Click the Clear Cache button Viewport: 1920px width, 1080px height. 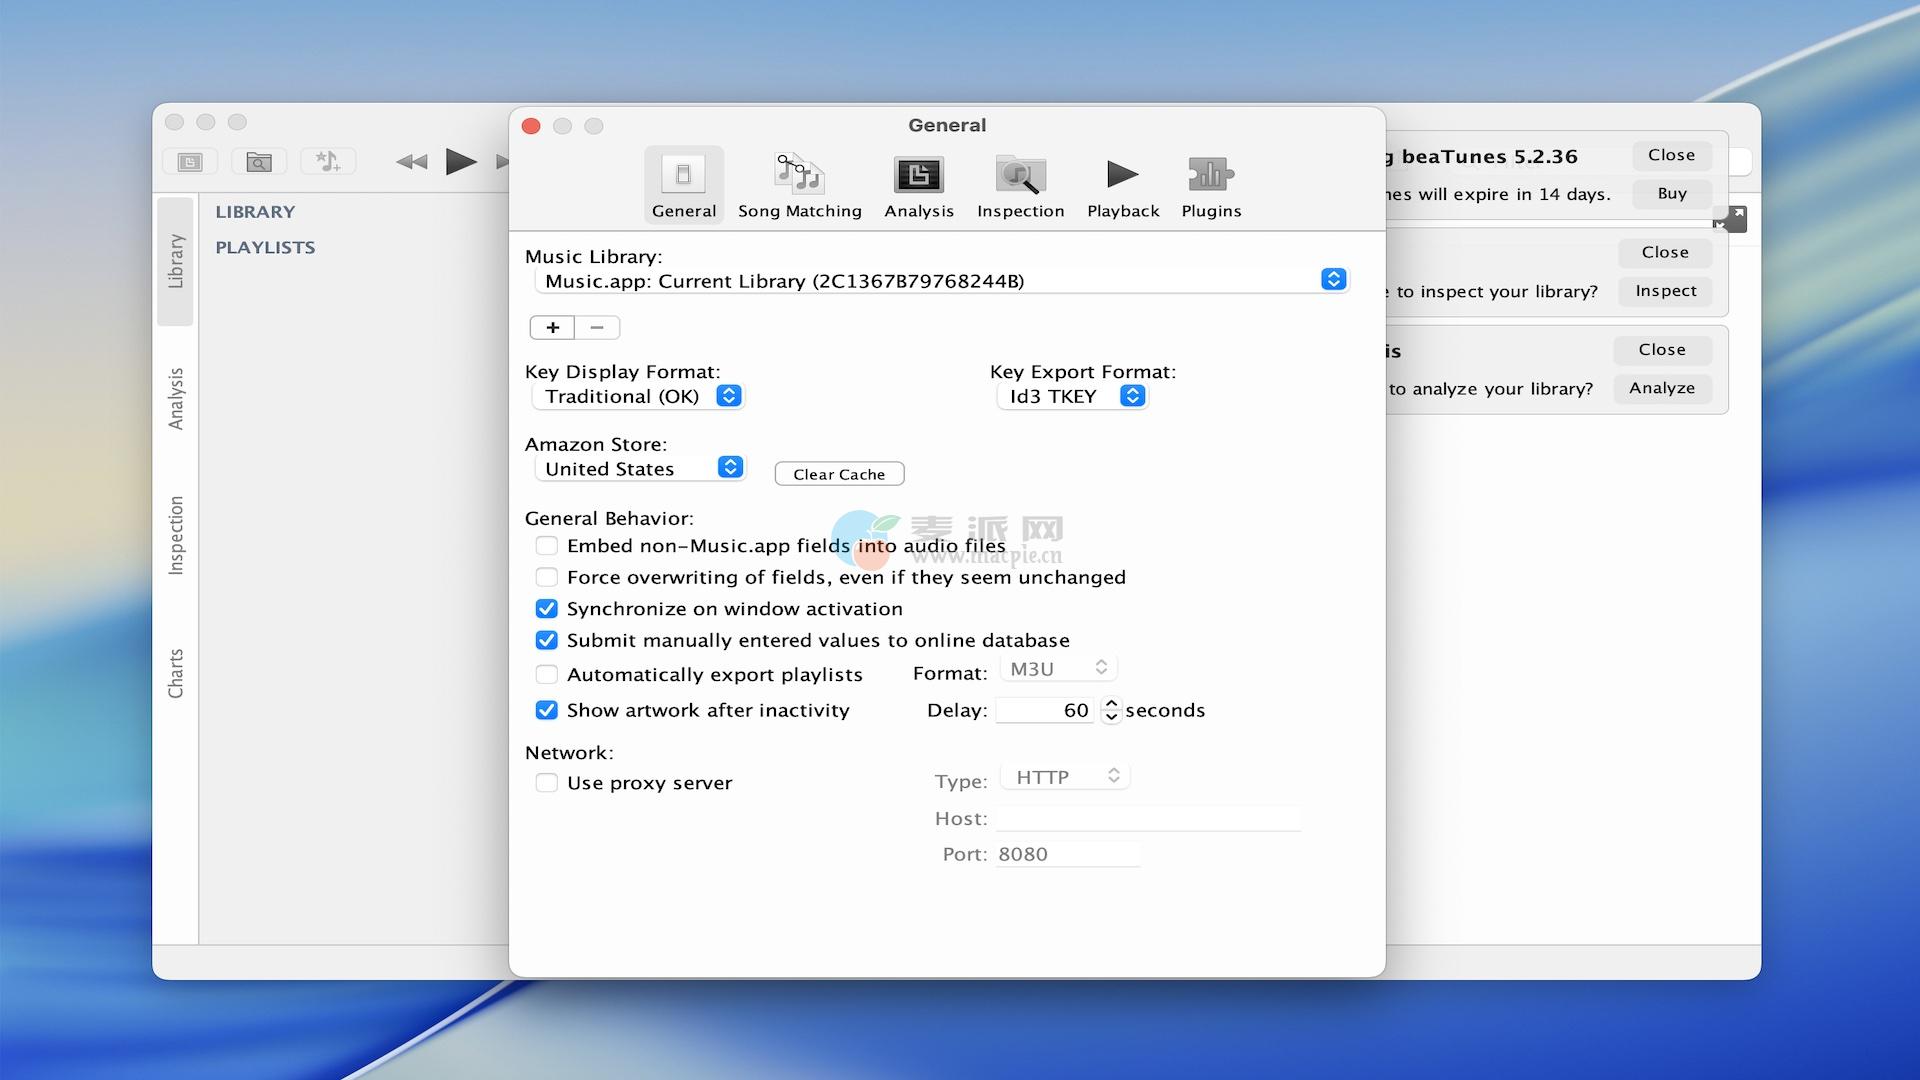pyautogui.click(x=839, y=474)
